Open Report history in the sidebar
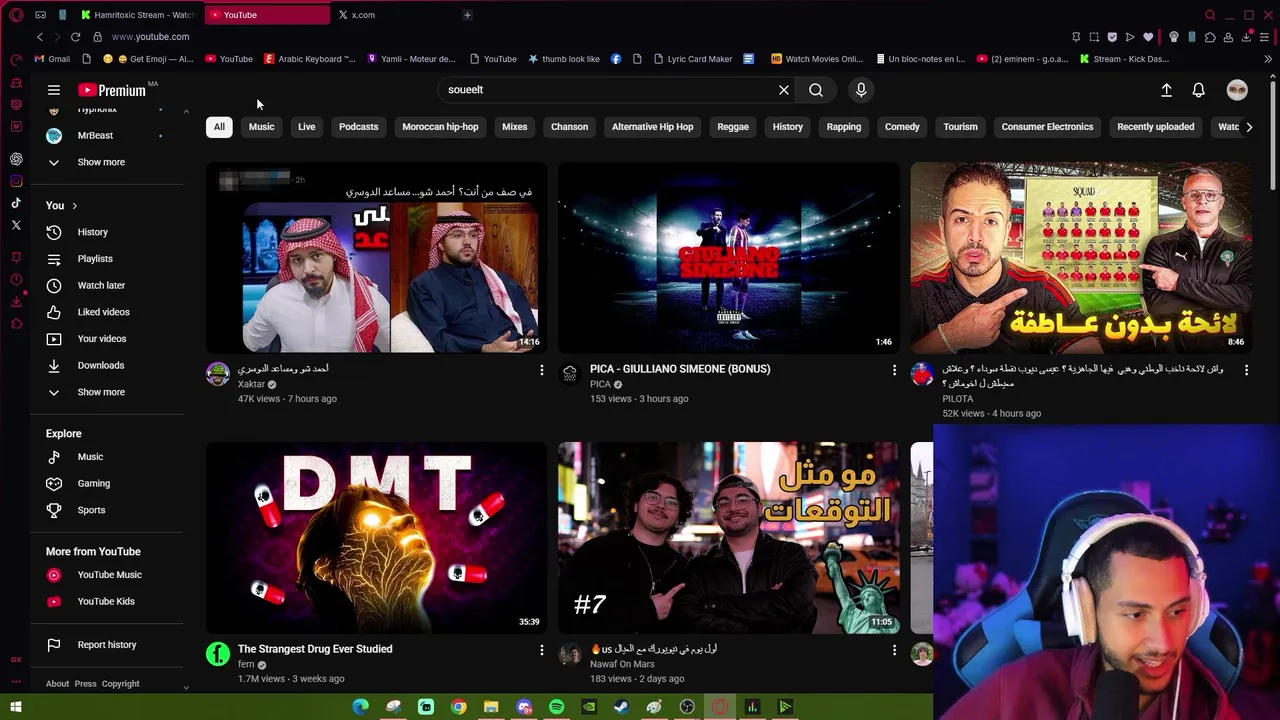Image resolution: width=1280 pixels, height=720 pixels. [x=107, y=645]
